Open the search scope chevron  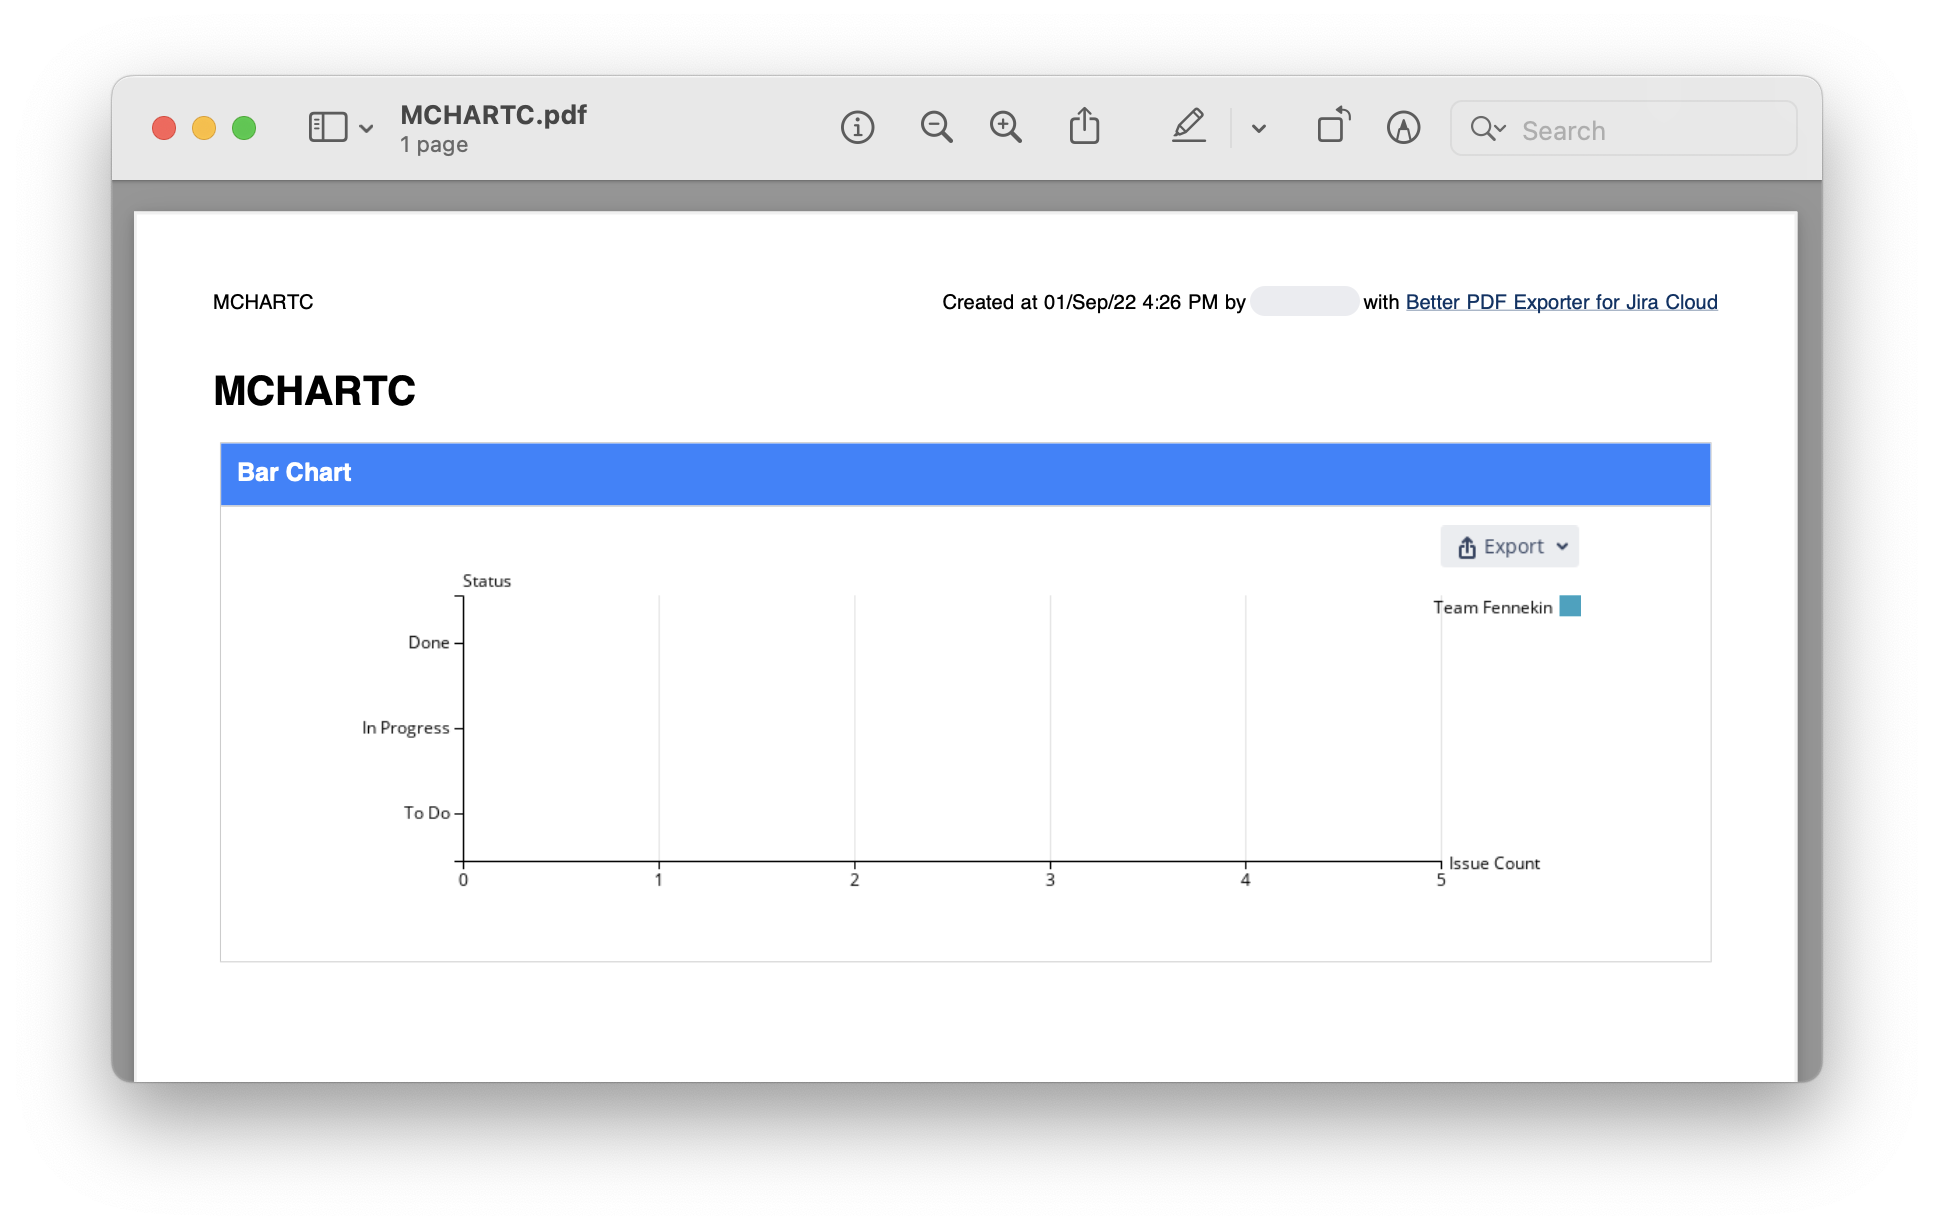1500,130
